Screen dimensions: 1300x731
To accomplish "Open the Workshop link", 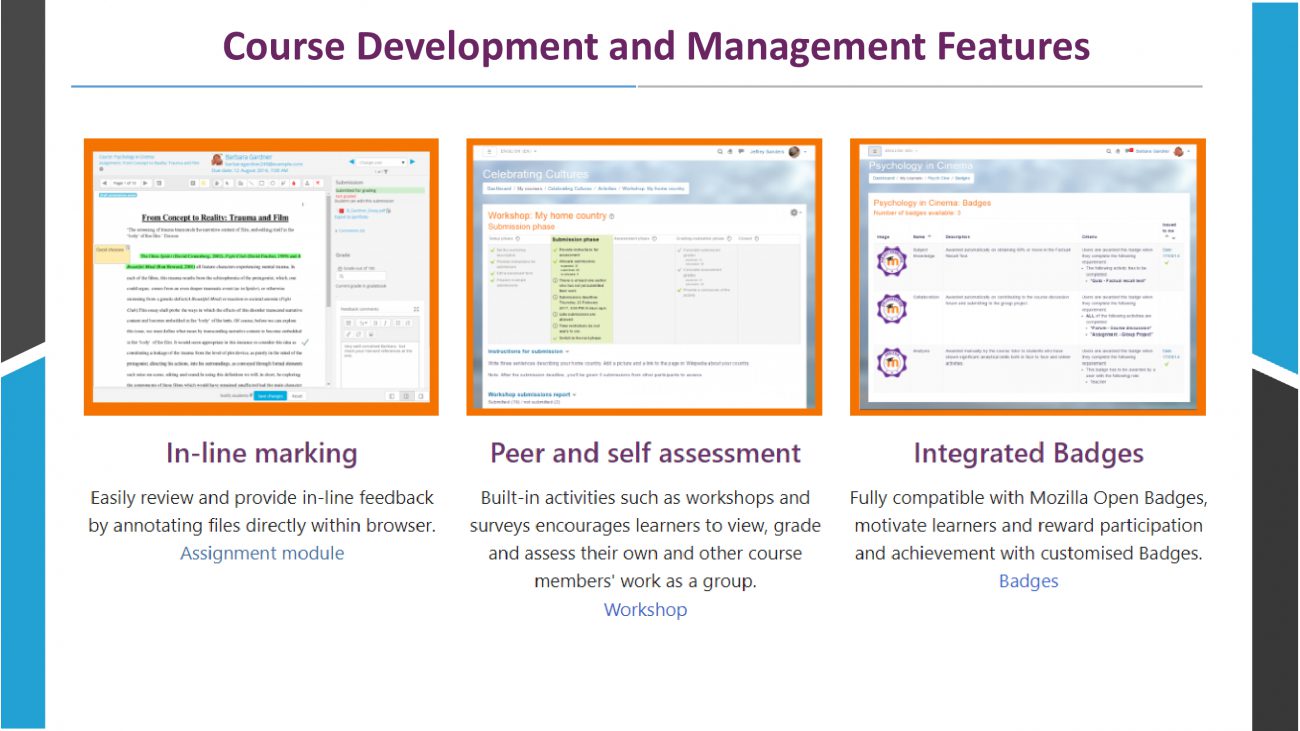I will [645, 609].
